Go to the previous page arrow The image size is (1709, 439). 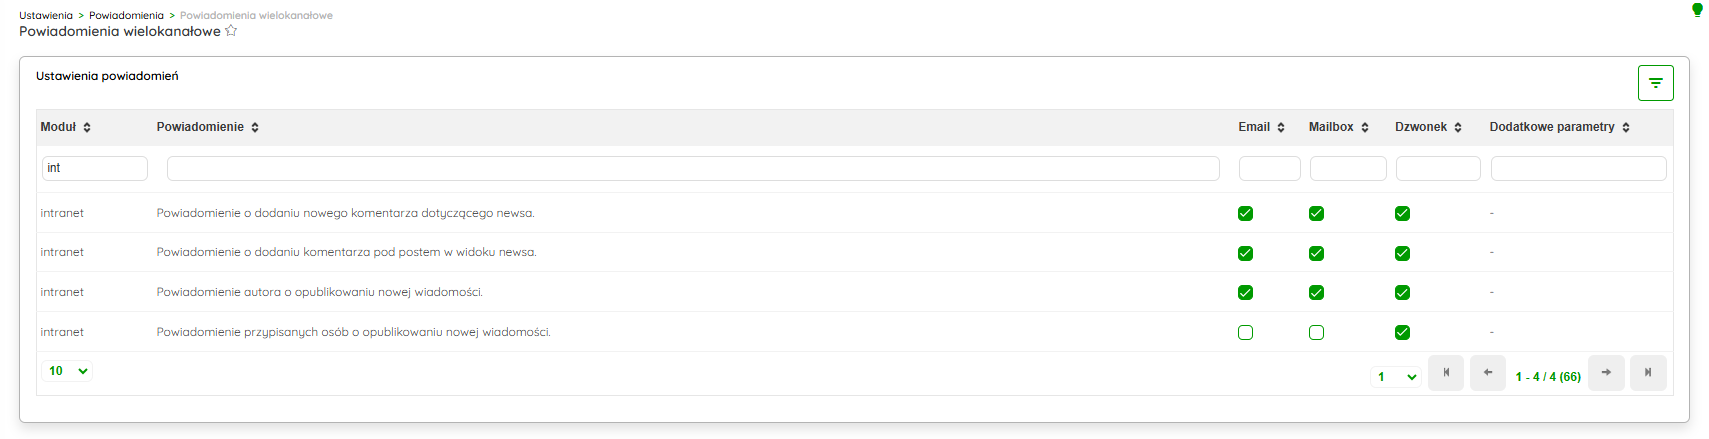pos(1488,373)
